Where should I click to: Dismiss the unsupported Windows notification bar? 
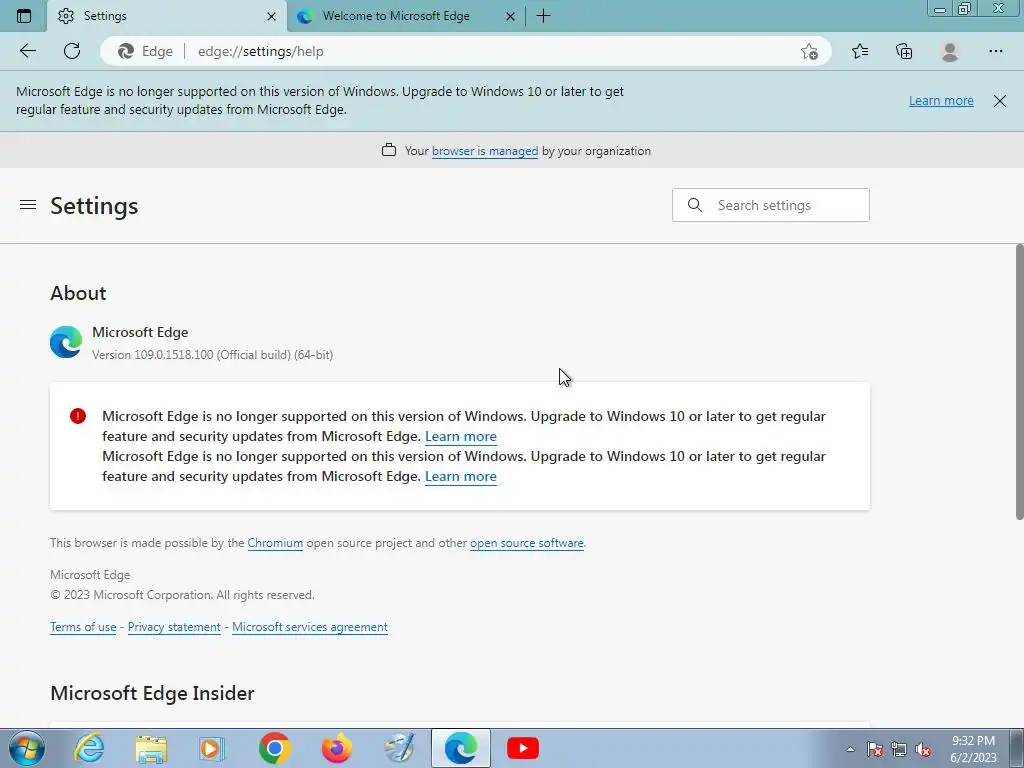(x=999, y=101)
